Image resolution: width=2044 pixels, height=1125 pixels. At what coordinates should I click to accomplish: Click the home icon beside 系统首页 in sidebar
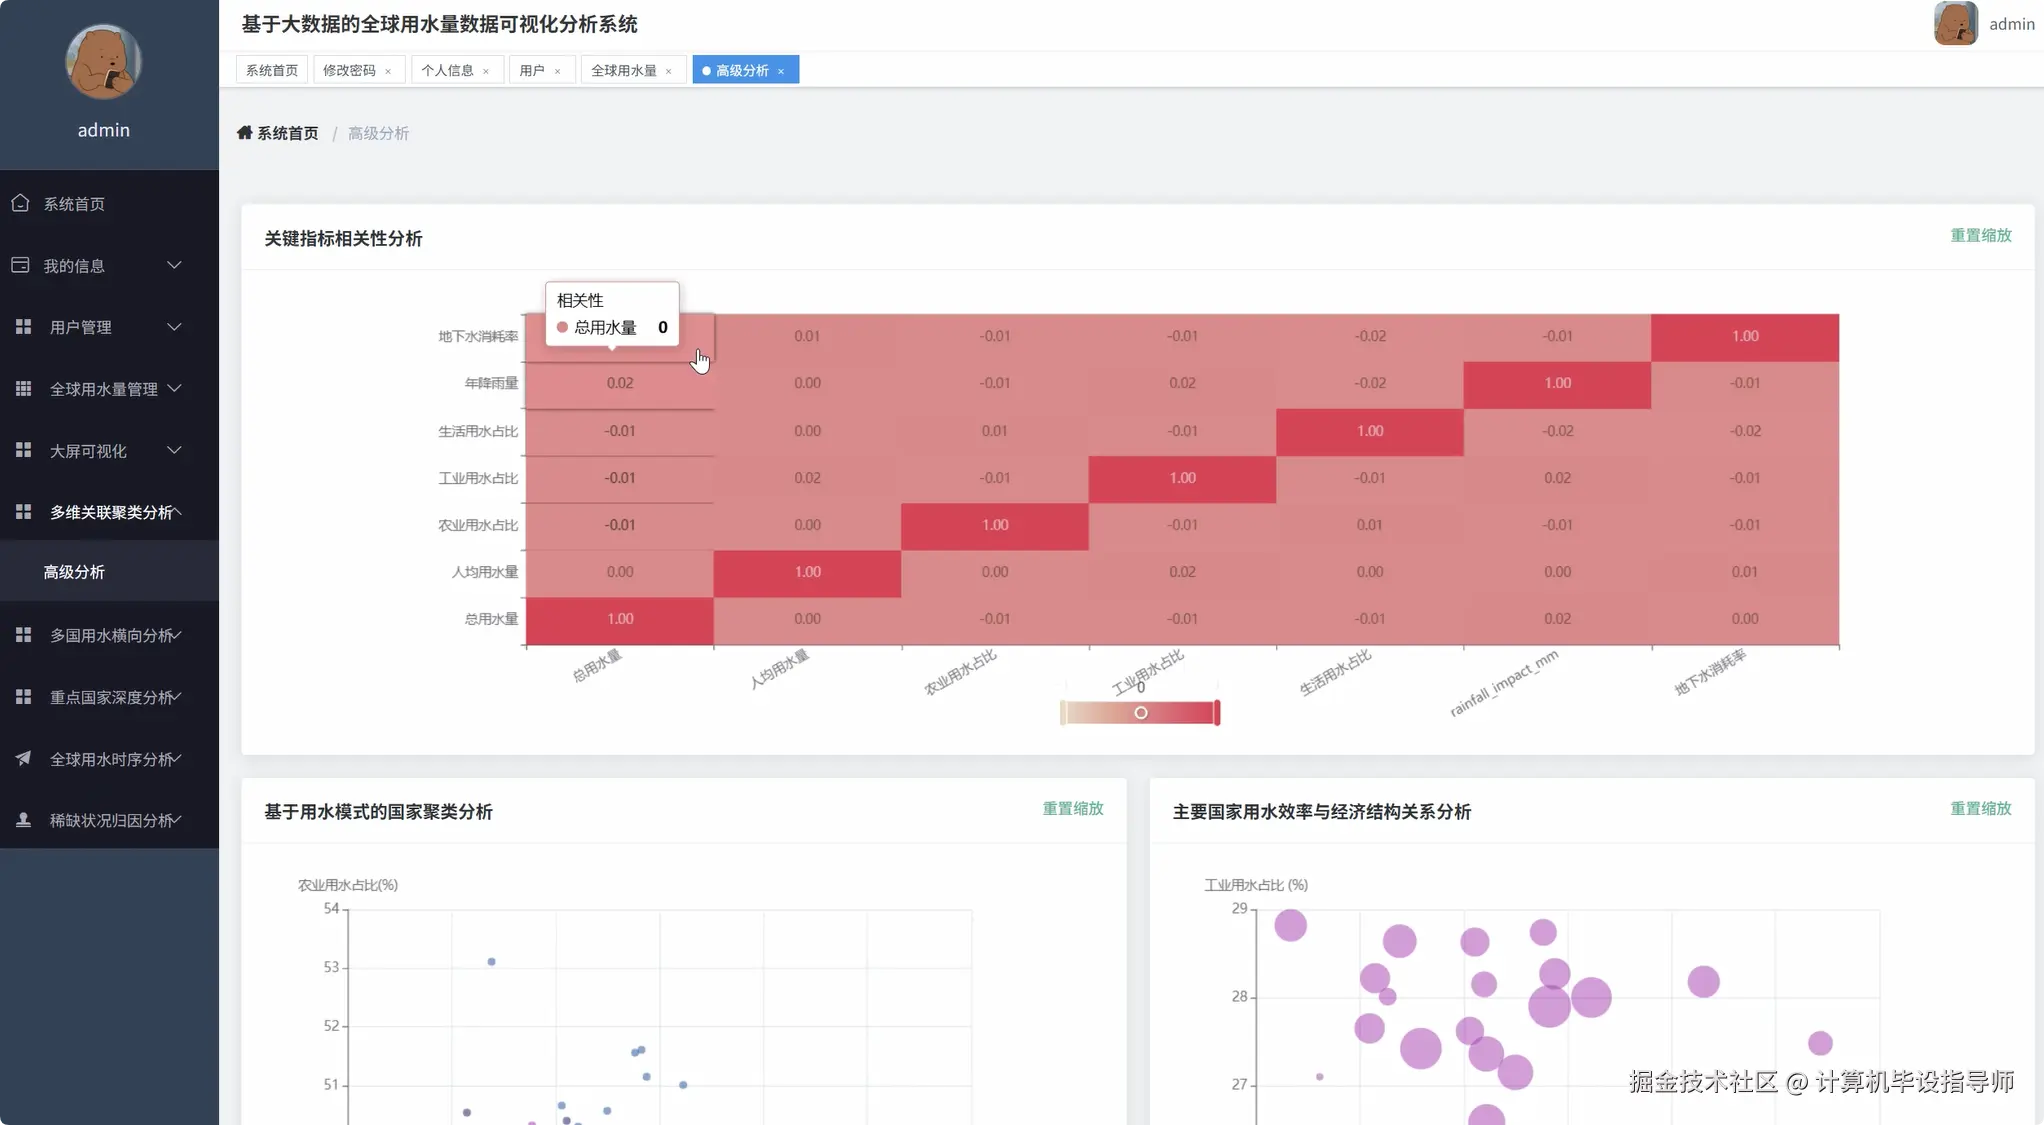point(20,203)
